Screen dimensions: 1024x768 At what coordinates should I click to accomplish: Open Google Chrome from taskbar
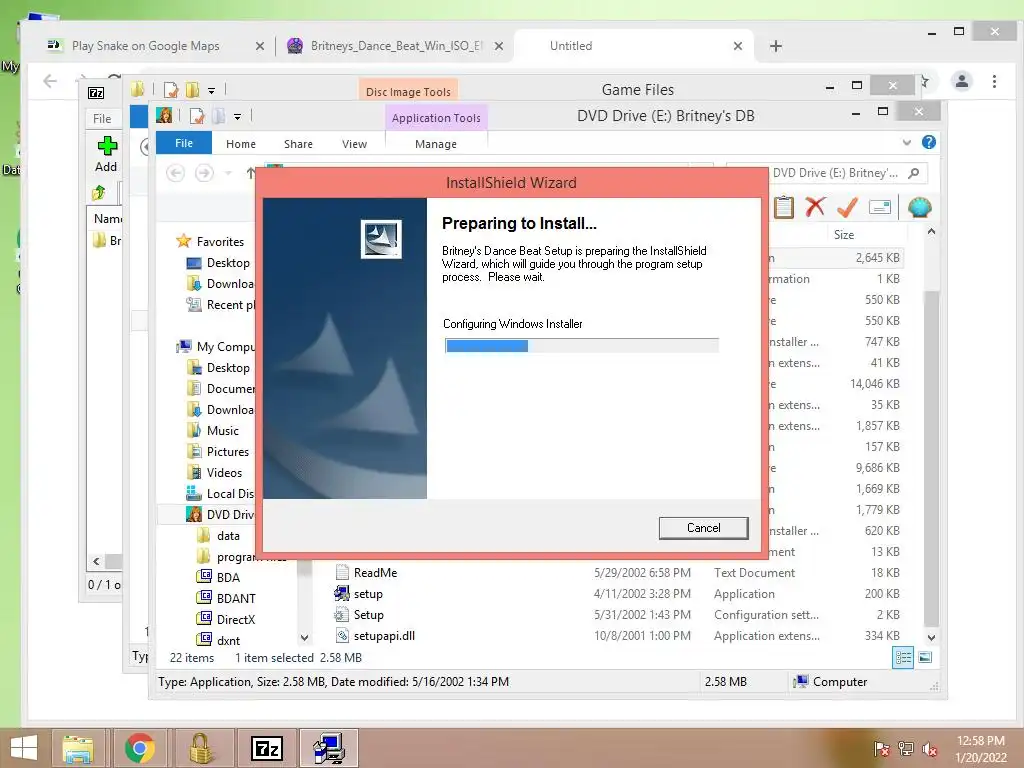coord(139,748)
